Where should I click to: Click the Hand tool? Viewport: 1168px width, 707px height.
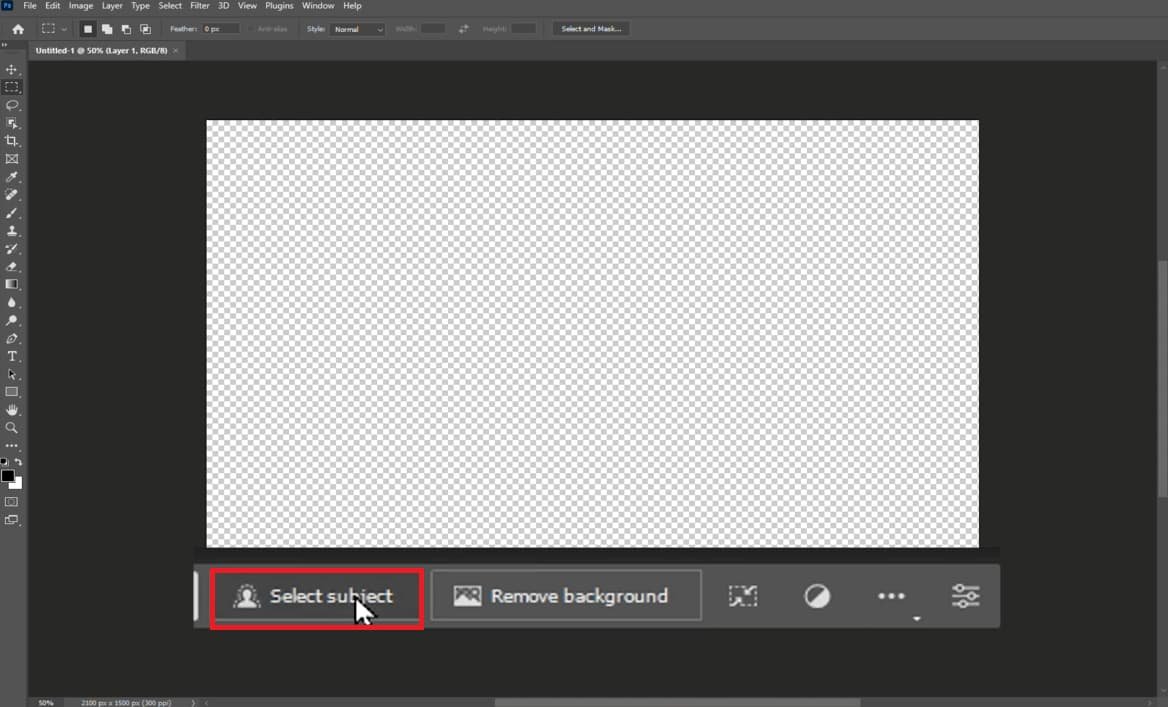pos(12,410)
